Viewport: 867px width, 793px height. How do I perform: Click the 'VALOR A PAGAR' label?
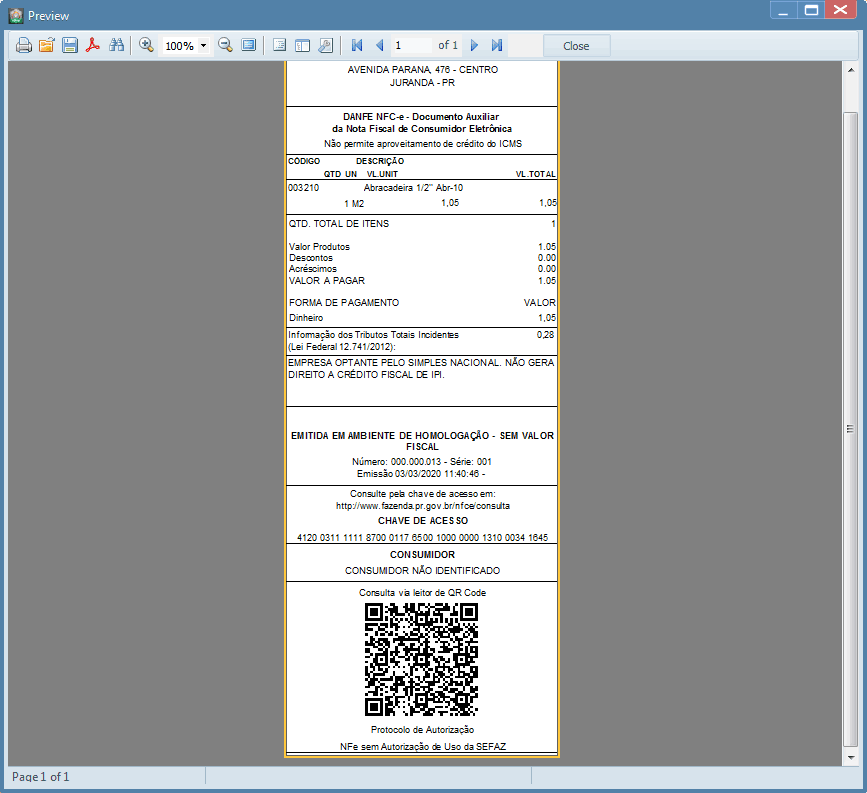tap(327, 281)
